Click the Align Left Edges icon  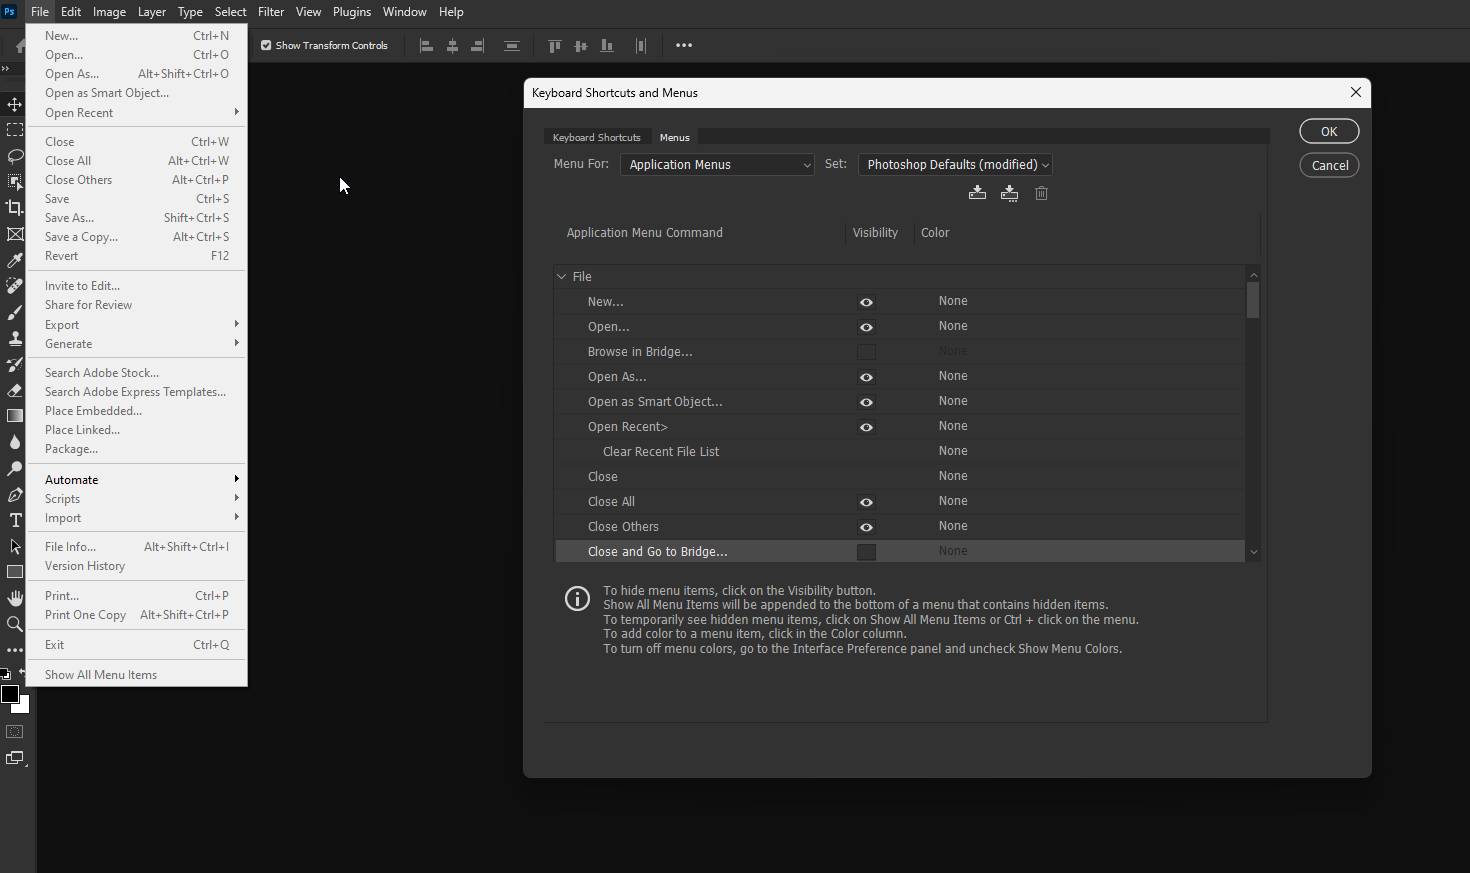click(426, 45)
